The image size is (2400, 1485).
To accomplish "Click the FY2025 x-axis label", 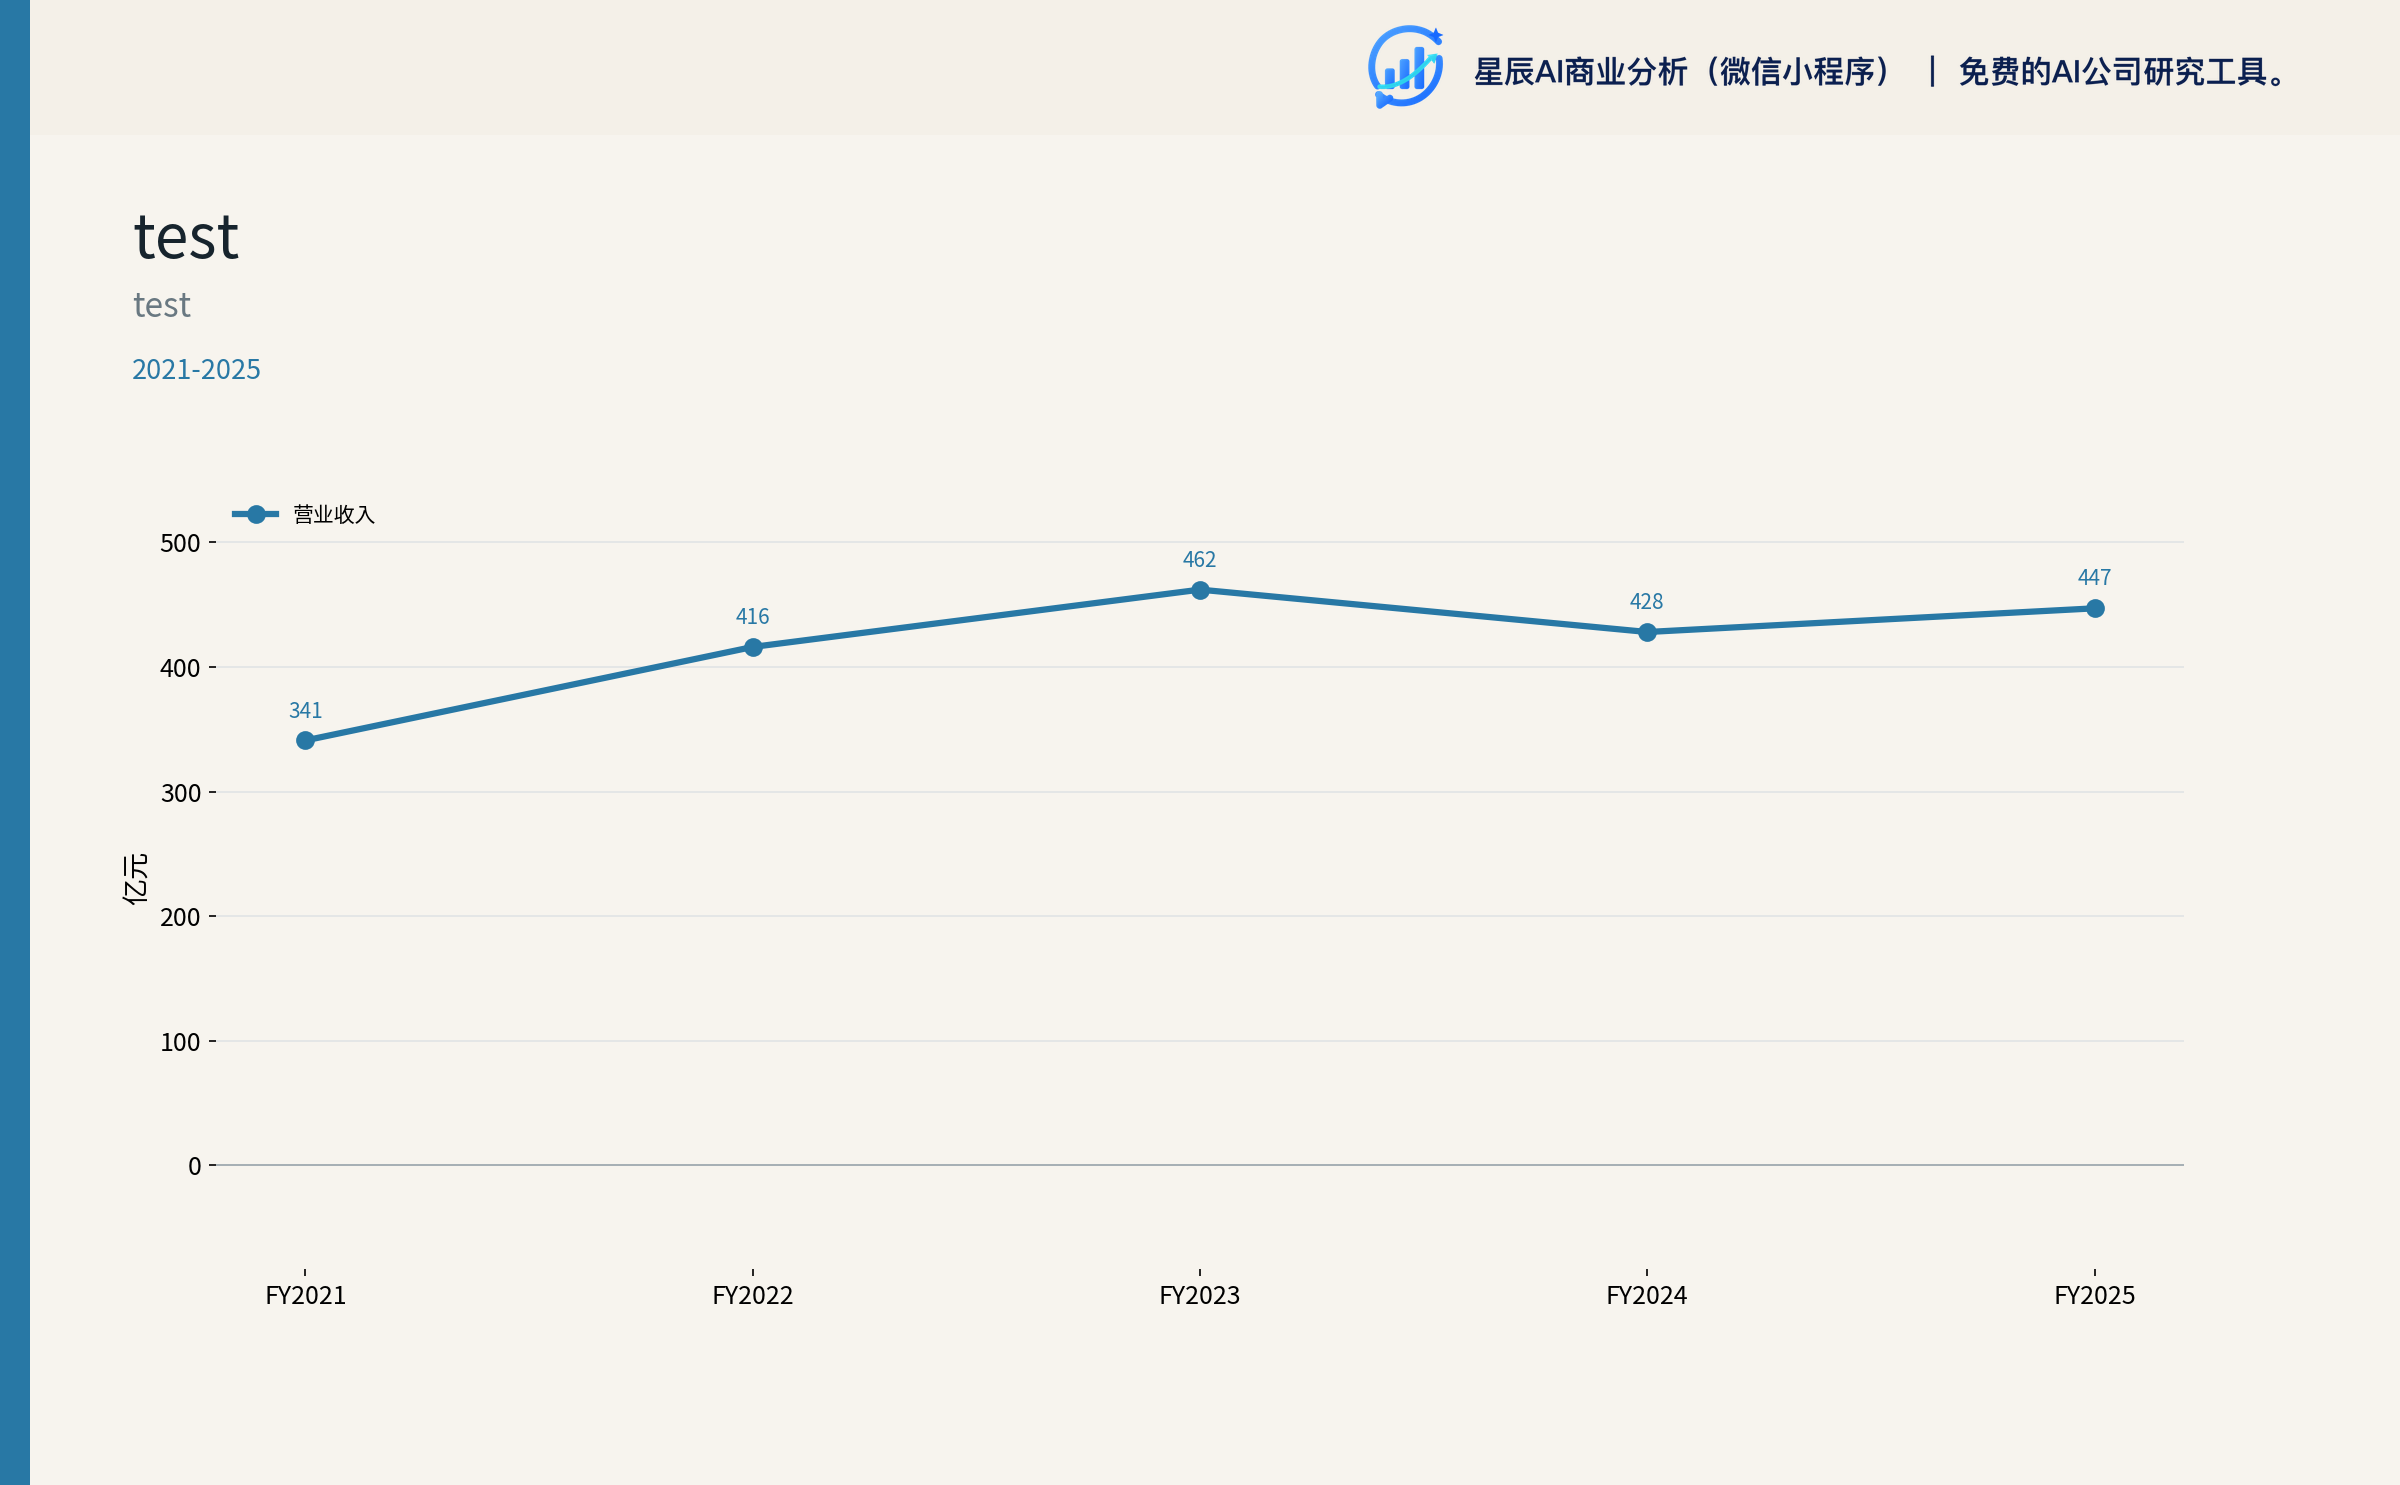I will pos(2094,1295).
